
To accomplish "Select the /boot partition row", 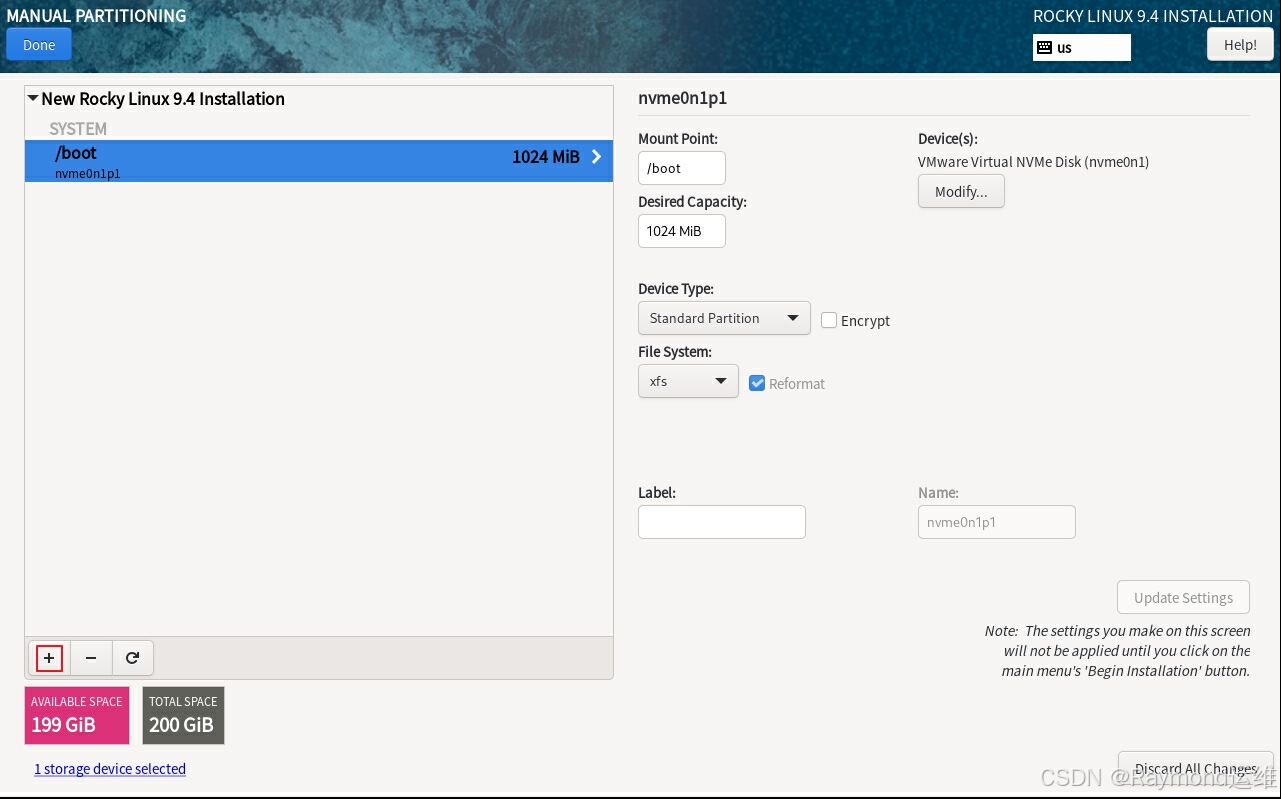I will coord(319,161).
